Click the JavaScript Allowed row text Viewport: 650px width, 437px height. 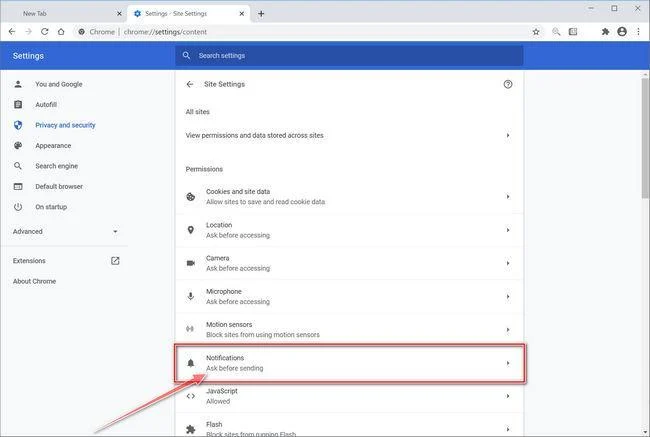point(218,401)
